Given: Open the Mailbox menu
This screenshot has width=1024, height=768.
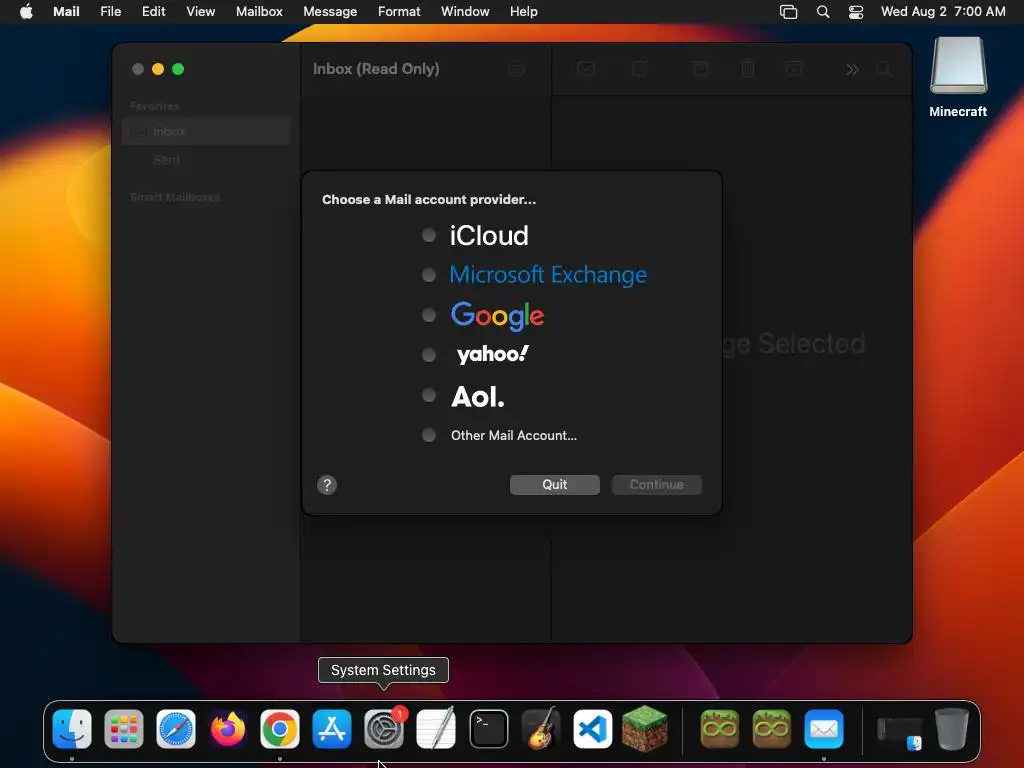Looking at the screenshot, I should coord(259,12).
